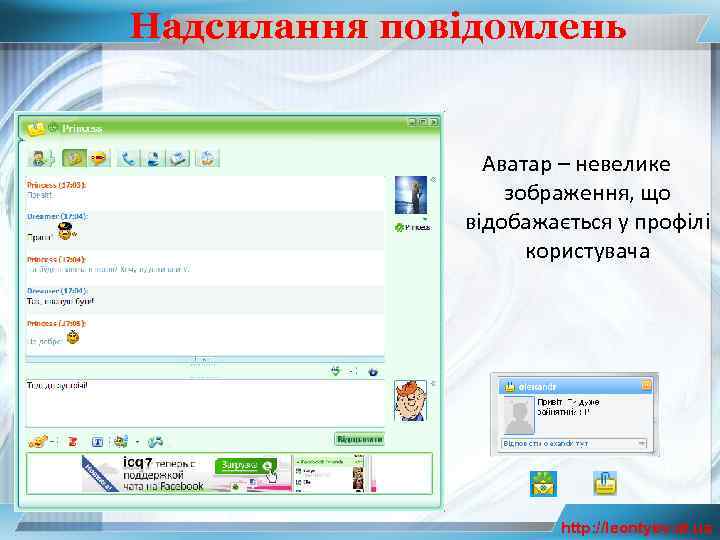Open text font formatting T icon
Viewport: 720px width, 540px height.
coord(97,442)
